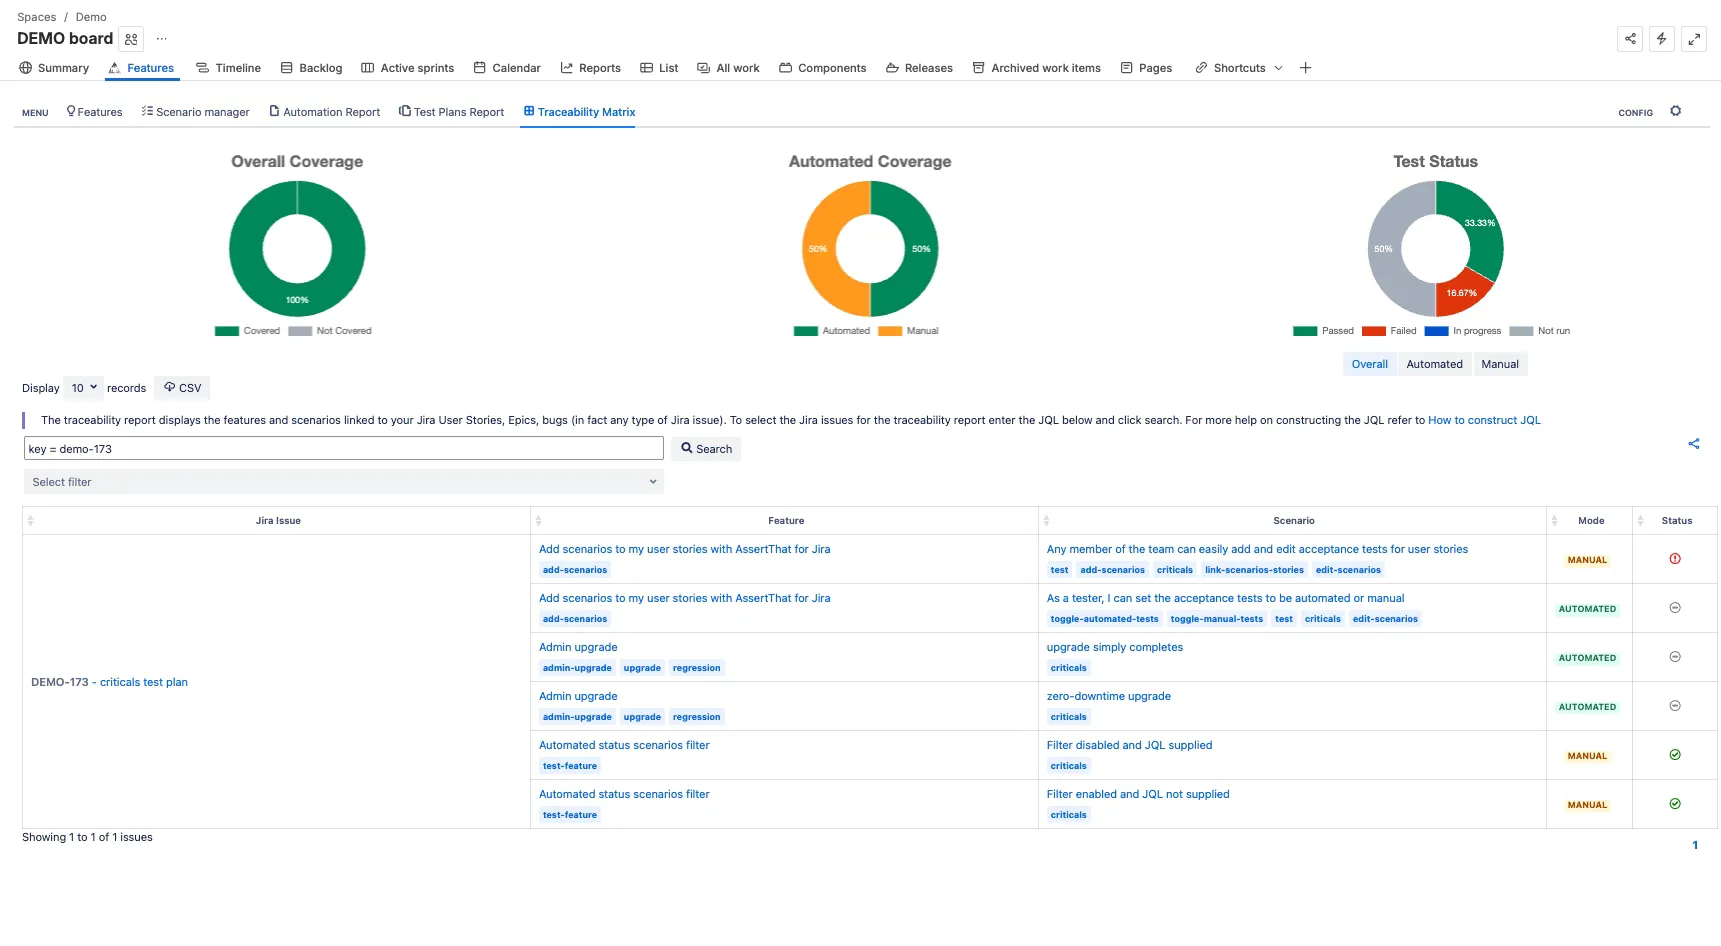This screenshot has width=1721, height=946.
Task: Click the link-scenarios-stories tag
Action: click(x=1254, y=570)
